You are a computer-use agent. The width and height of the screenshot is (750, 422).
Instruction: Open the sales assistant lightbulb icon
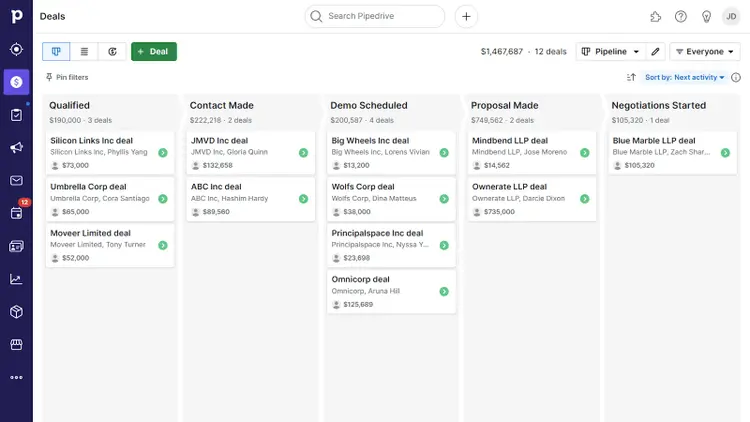(x=706, y=17)
